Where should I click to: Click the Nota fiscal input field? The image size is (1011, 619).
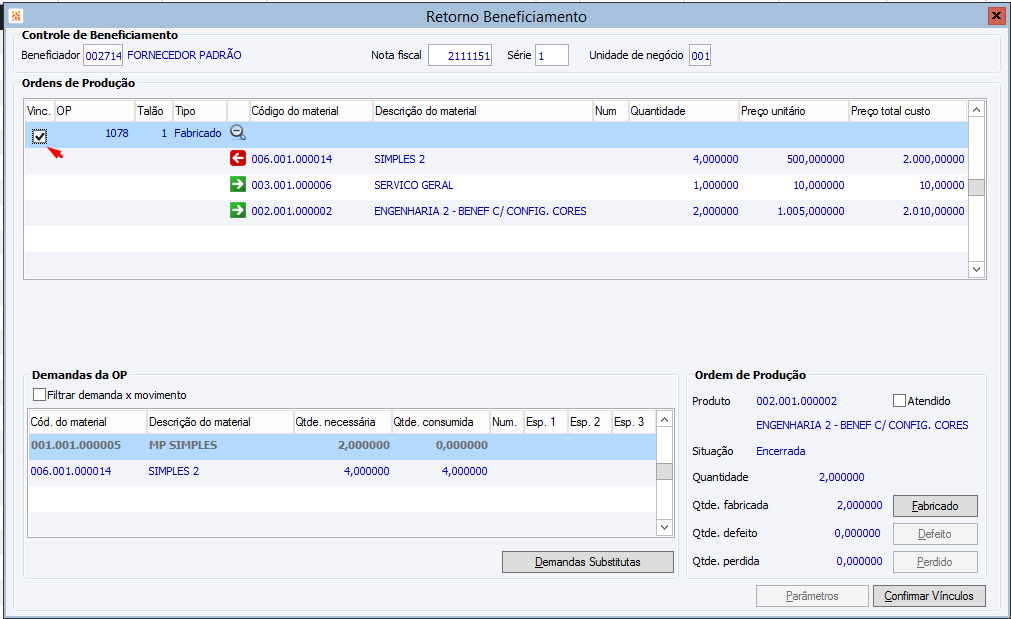[459, 56]
